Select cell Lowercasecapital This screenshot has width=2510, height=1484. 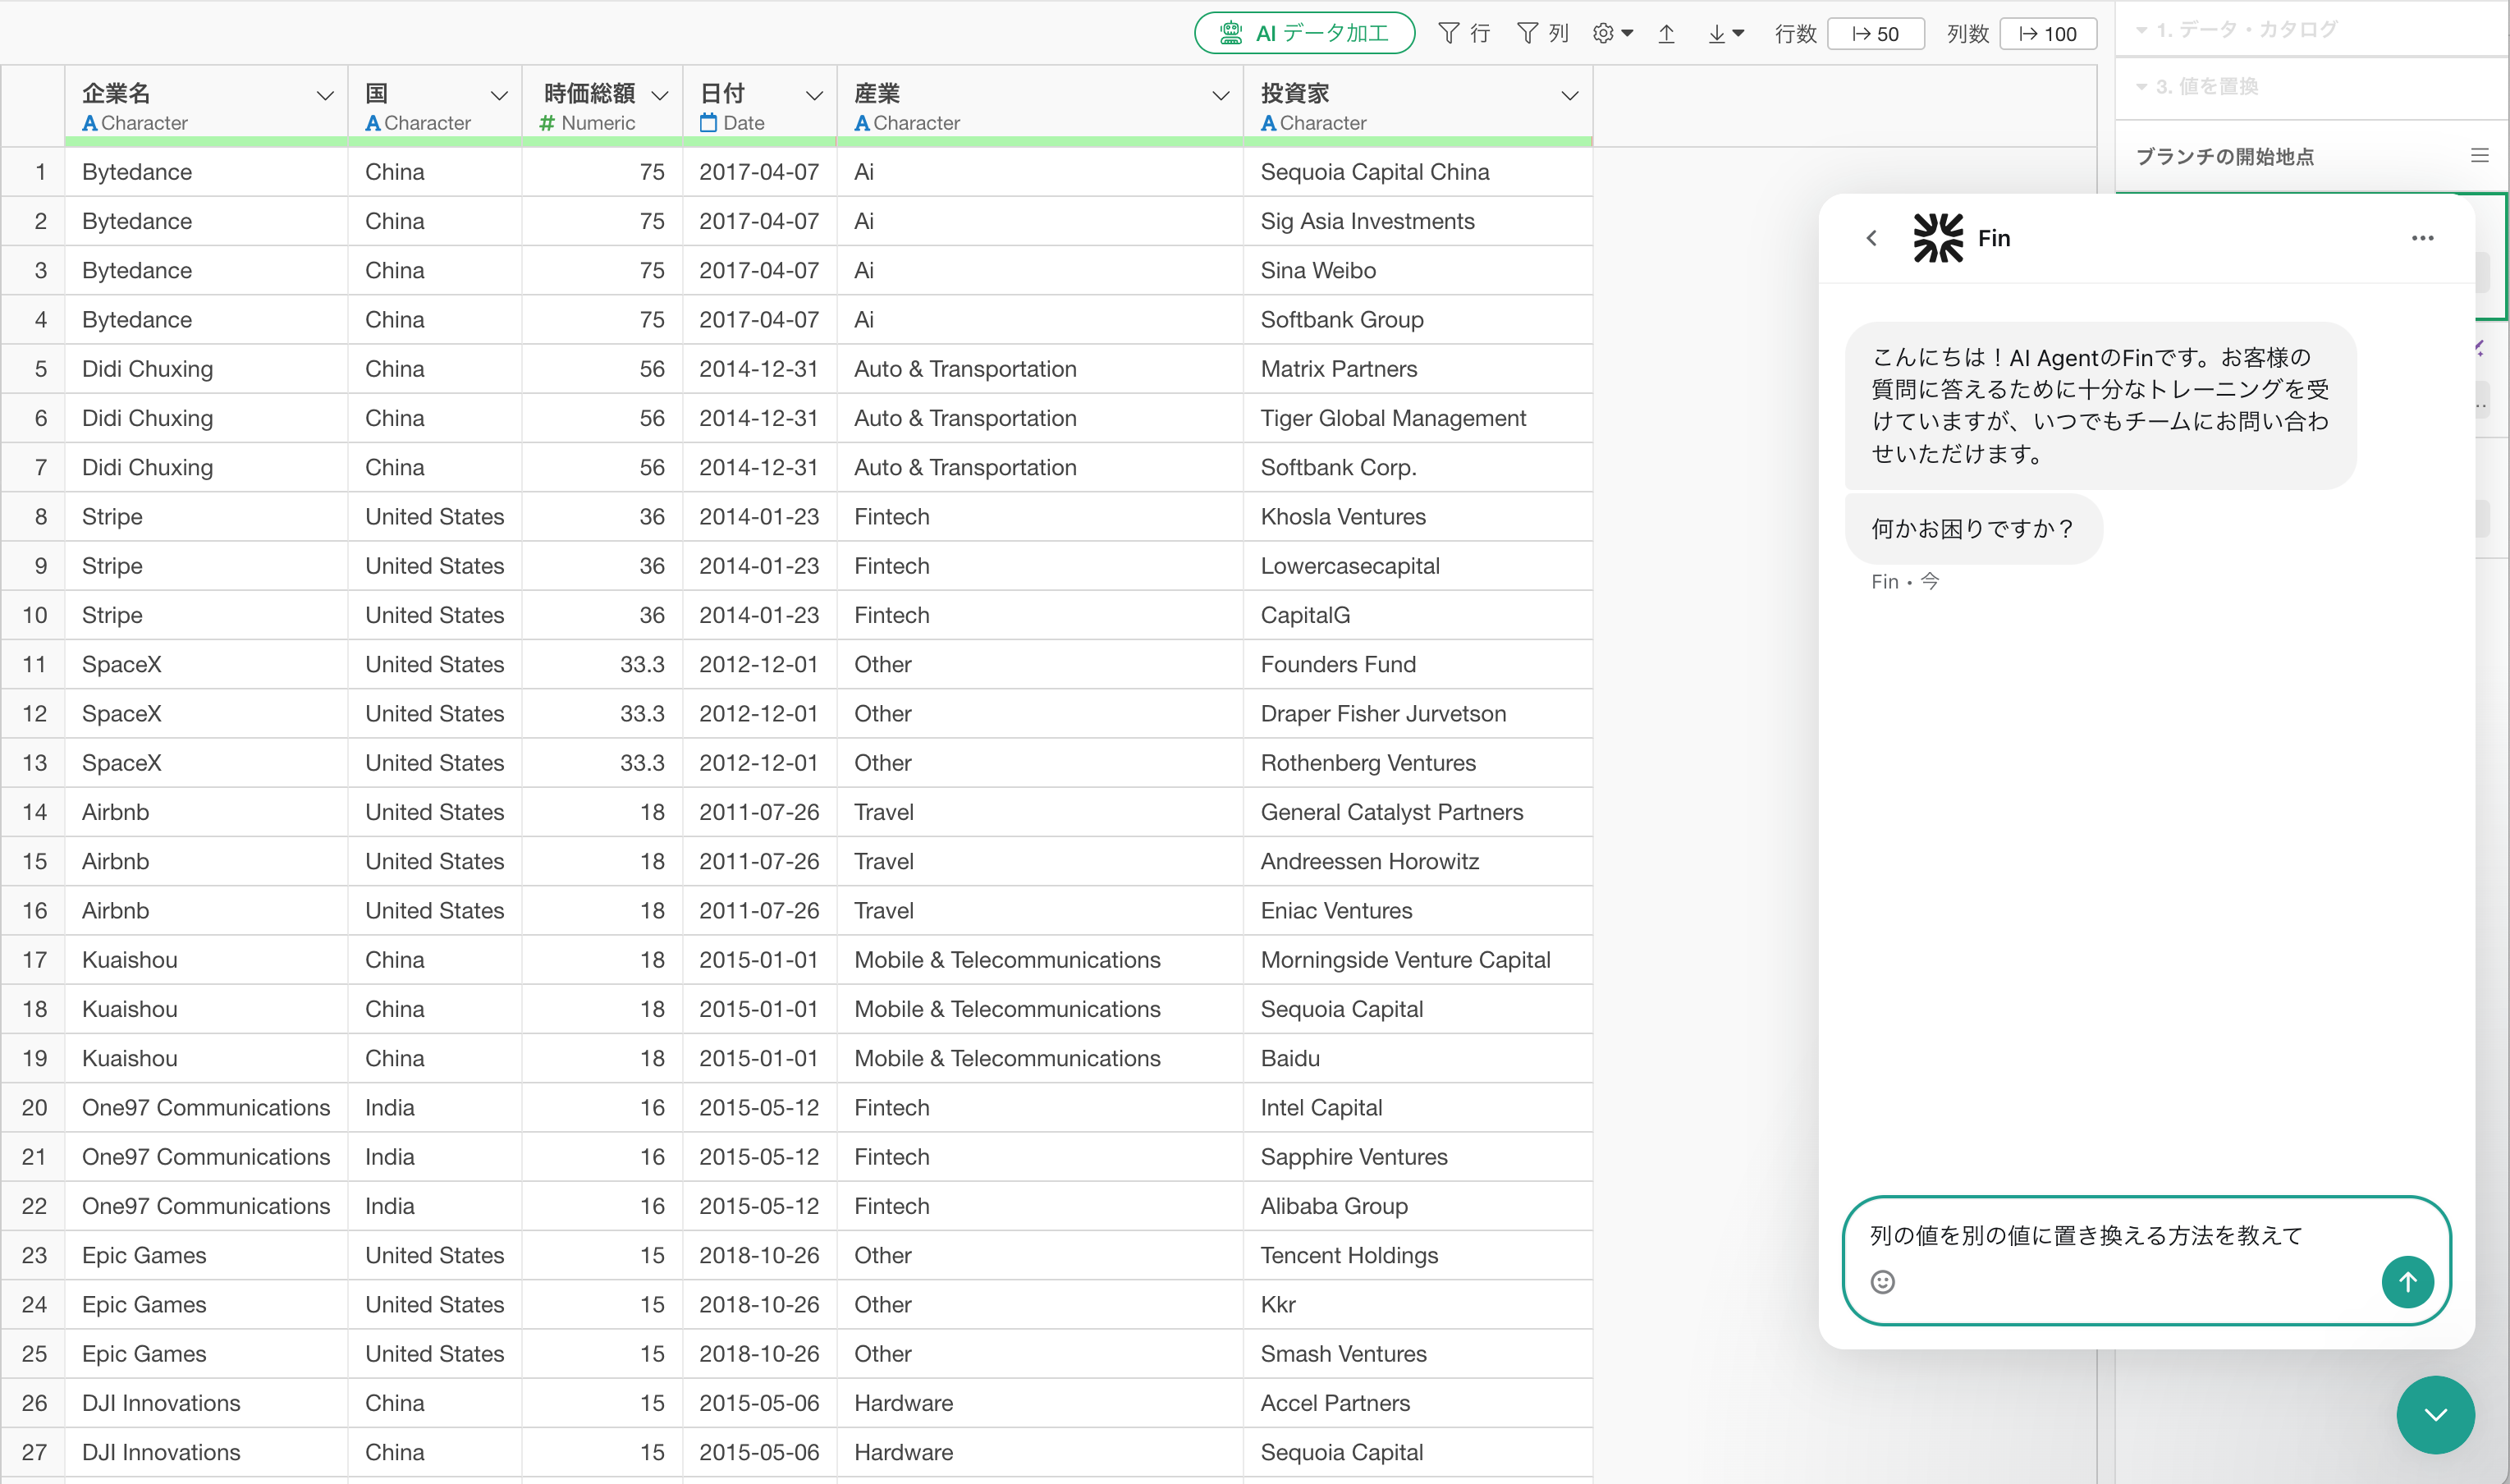1417,566
